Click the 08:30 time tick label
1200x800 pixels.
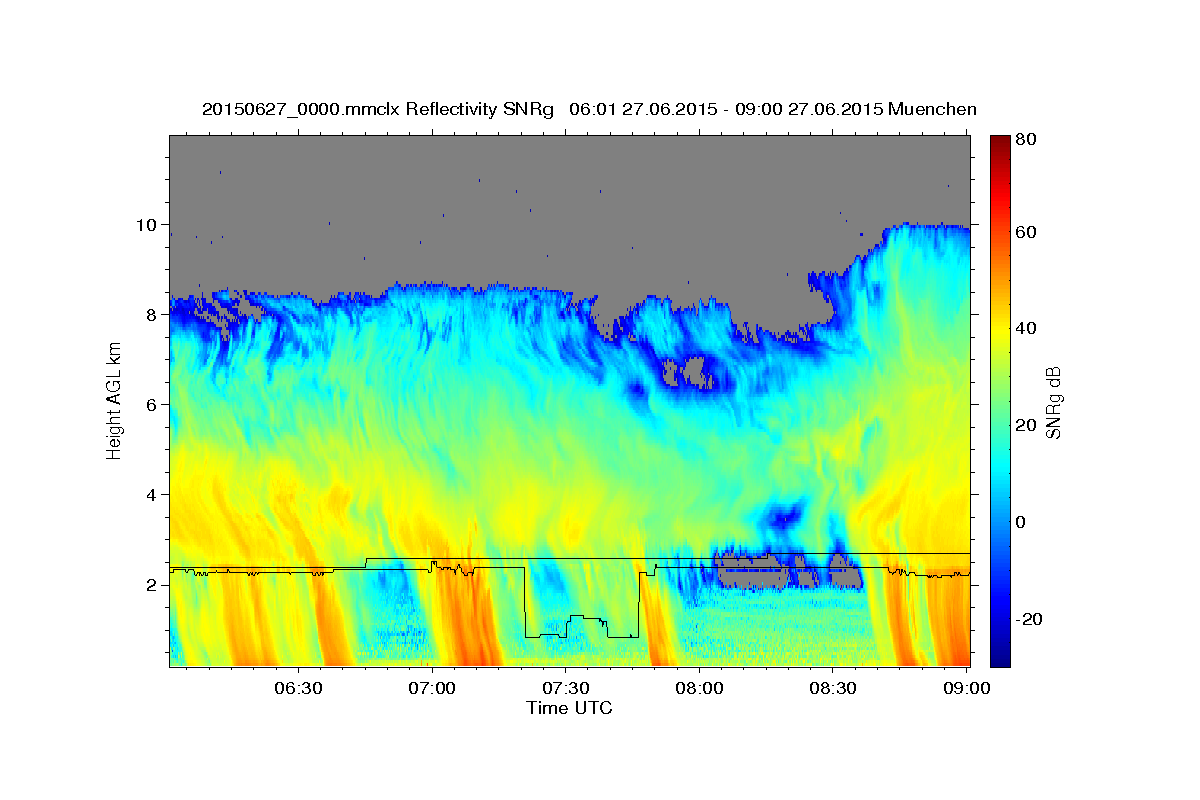834,689
